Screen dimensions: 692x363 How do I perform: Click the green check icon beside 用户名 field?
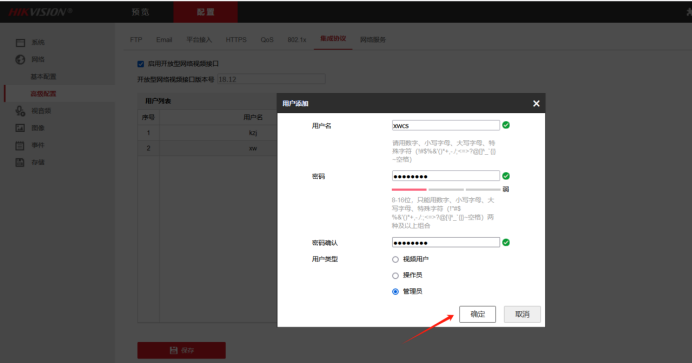[506, 125]
